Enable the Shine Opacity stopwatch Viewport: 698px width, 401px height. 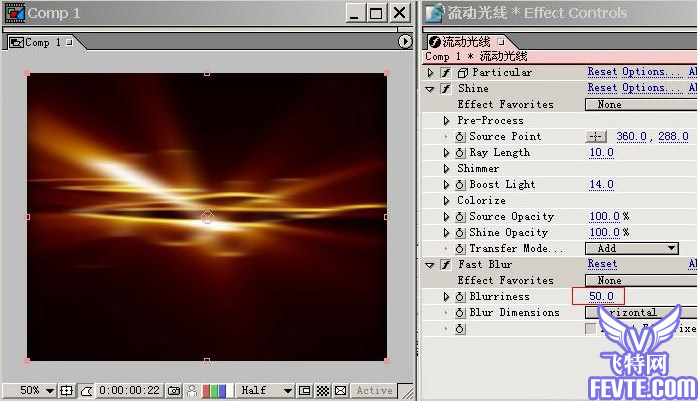coord(460,233)
